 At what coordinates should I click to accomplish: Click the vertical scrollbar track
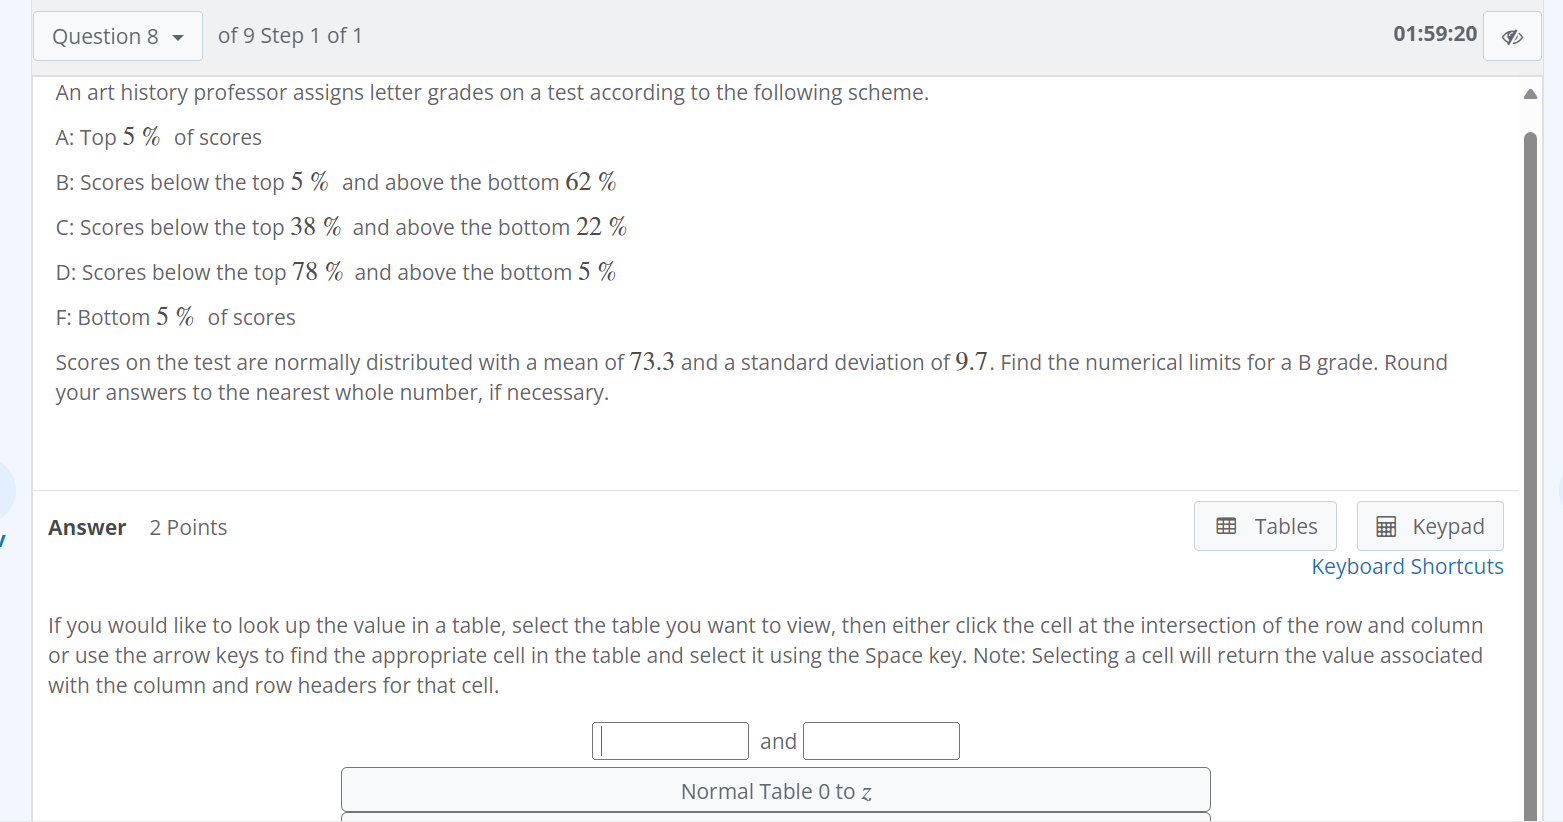[x=1529, y=450]
